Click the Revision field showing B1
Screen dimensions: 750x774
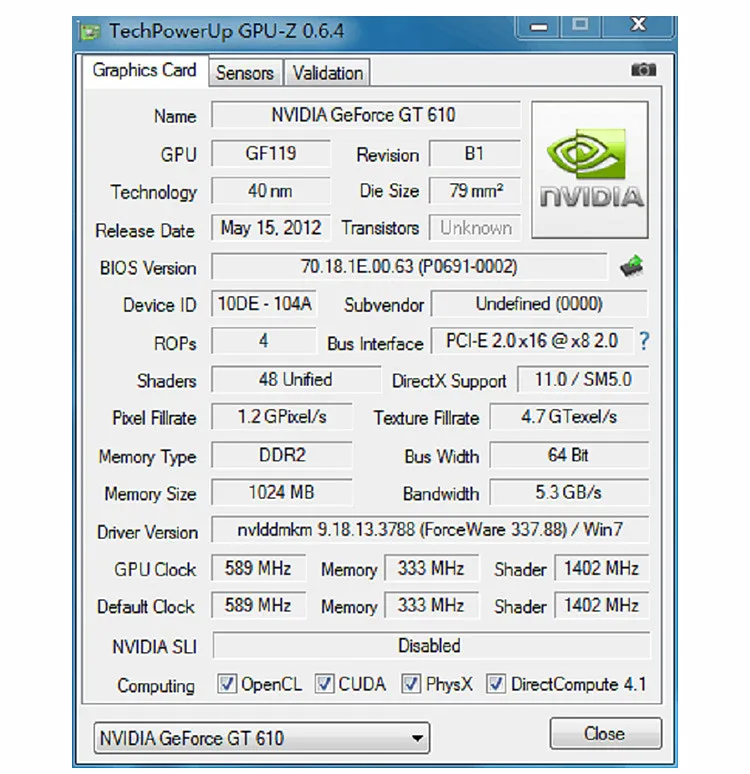[474, 154]
